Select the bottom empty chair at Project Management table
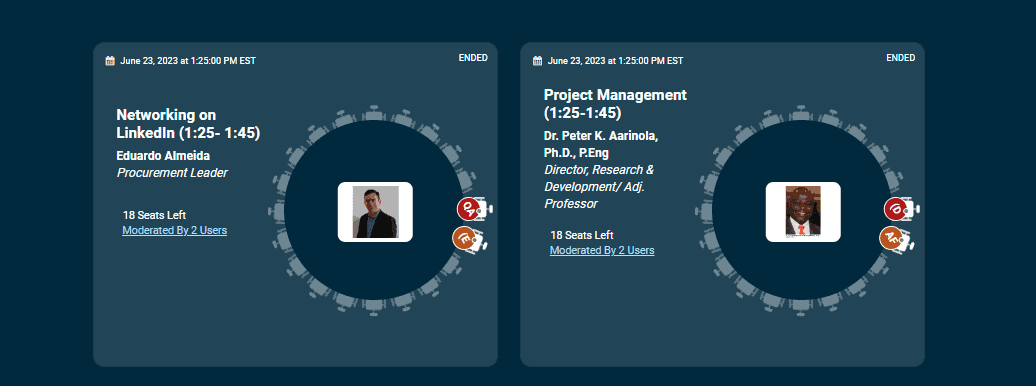Viewport: 1036px width, 386px height. 801,307
